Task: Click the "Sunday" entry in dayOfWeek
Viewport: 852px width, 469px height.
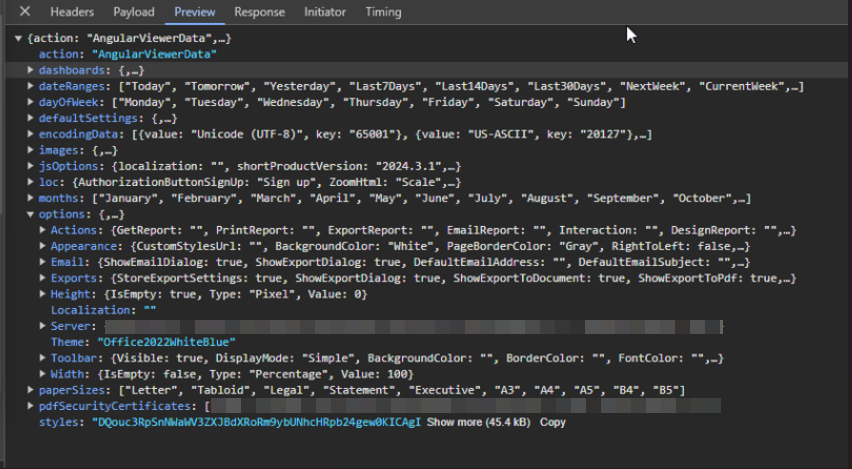Action: pos(595,102)
